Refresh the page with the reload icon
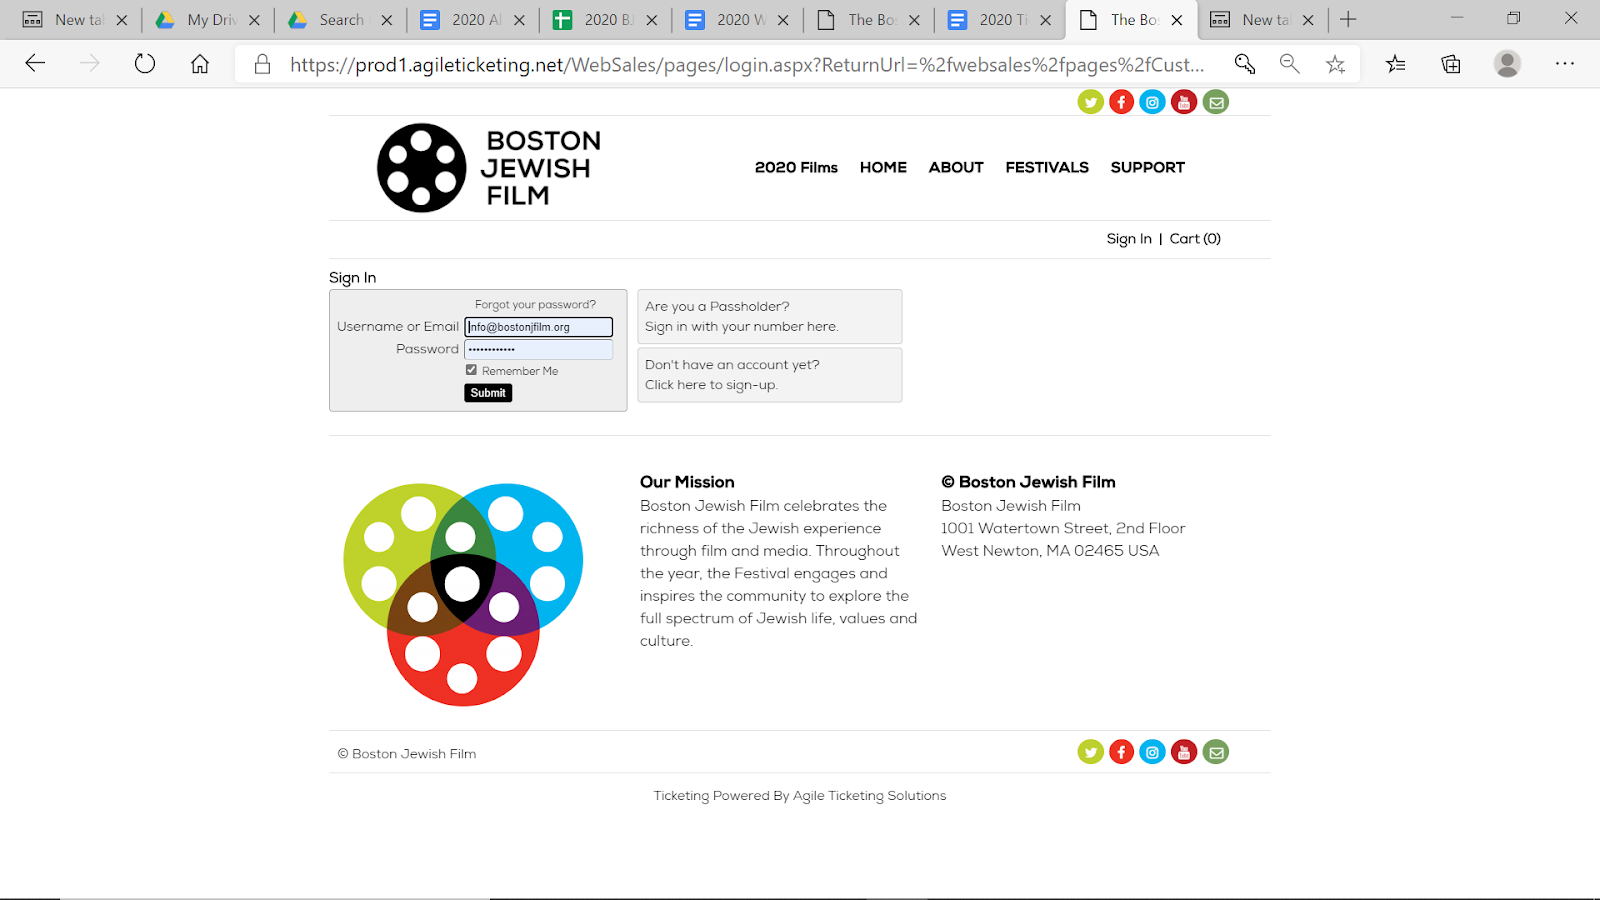This screenshot has height=900, width=1600. point(145,64)
